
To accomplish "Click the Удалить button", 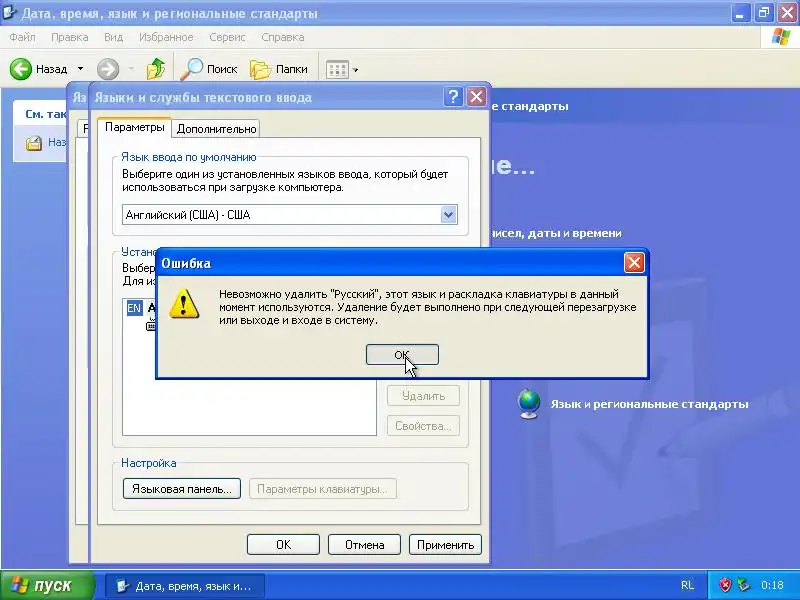I will (x=423, y=396).
